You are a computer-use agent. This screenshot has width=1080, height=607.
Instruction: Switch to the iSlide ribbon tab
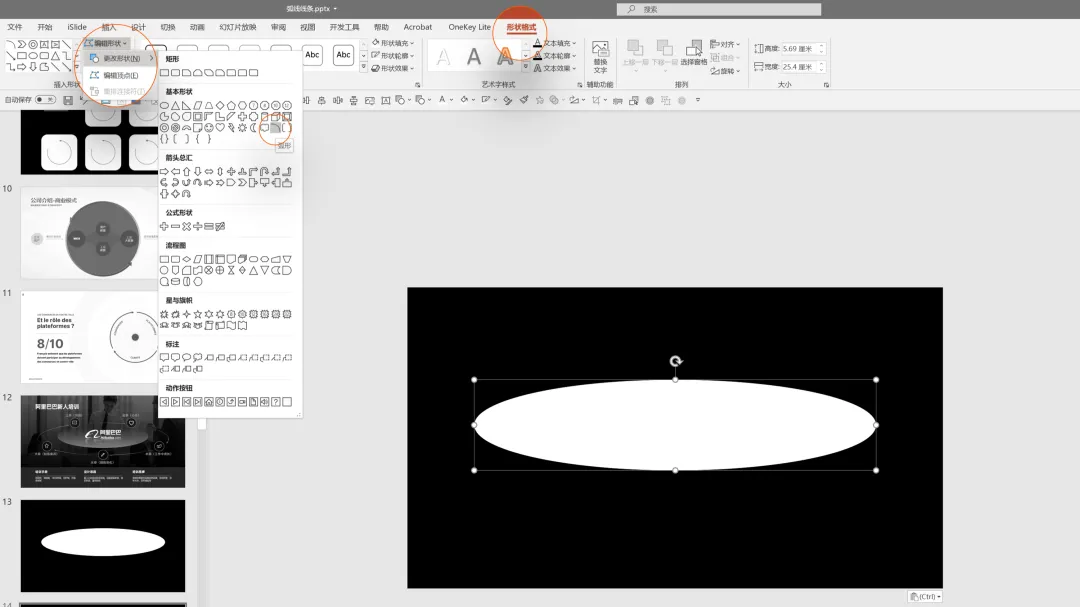77,28
